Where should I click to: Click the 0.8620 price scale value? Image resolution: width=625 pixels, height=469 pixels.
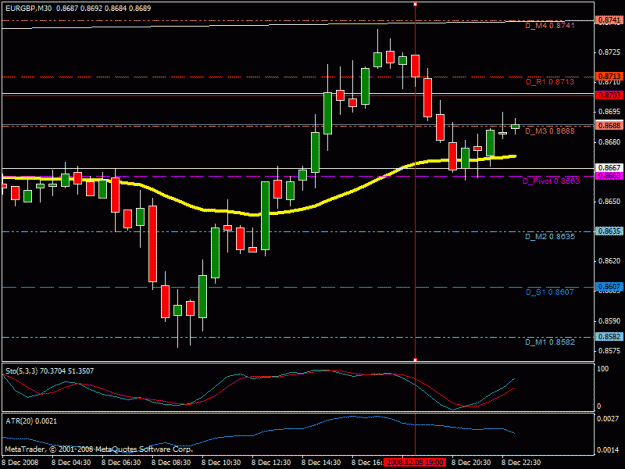tap(609, 261)
